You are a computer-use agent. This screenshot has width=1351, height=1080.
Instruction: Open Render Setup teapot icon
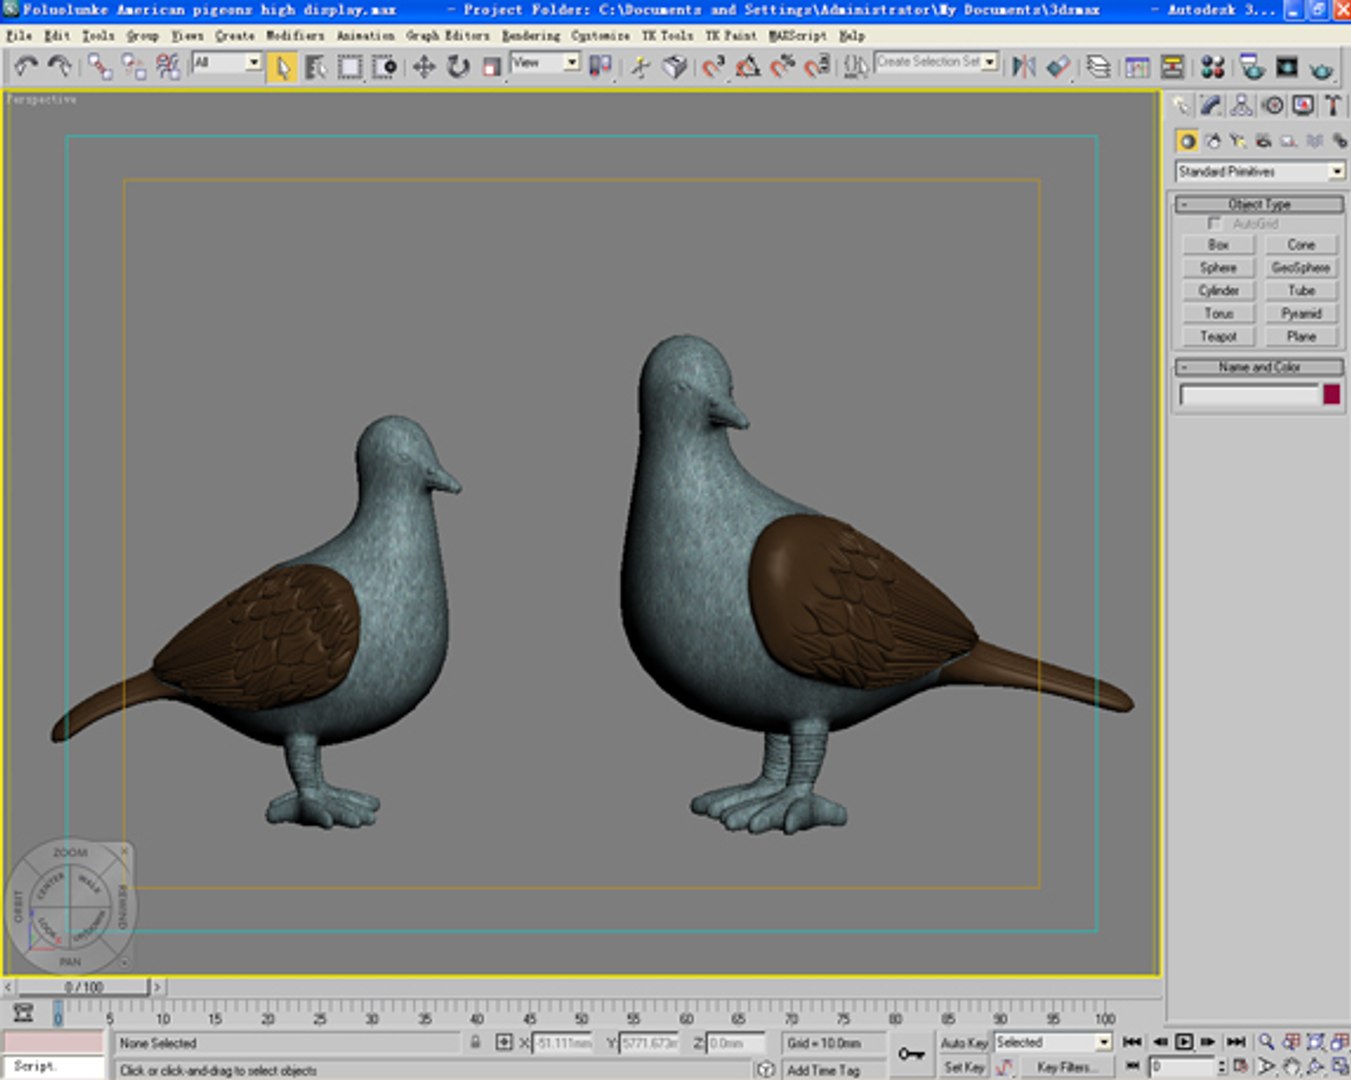pos(1252,67)
